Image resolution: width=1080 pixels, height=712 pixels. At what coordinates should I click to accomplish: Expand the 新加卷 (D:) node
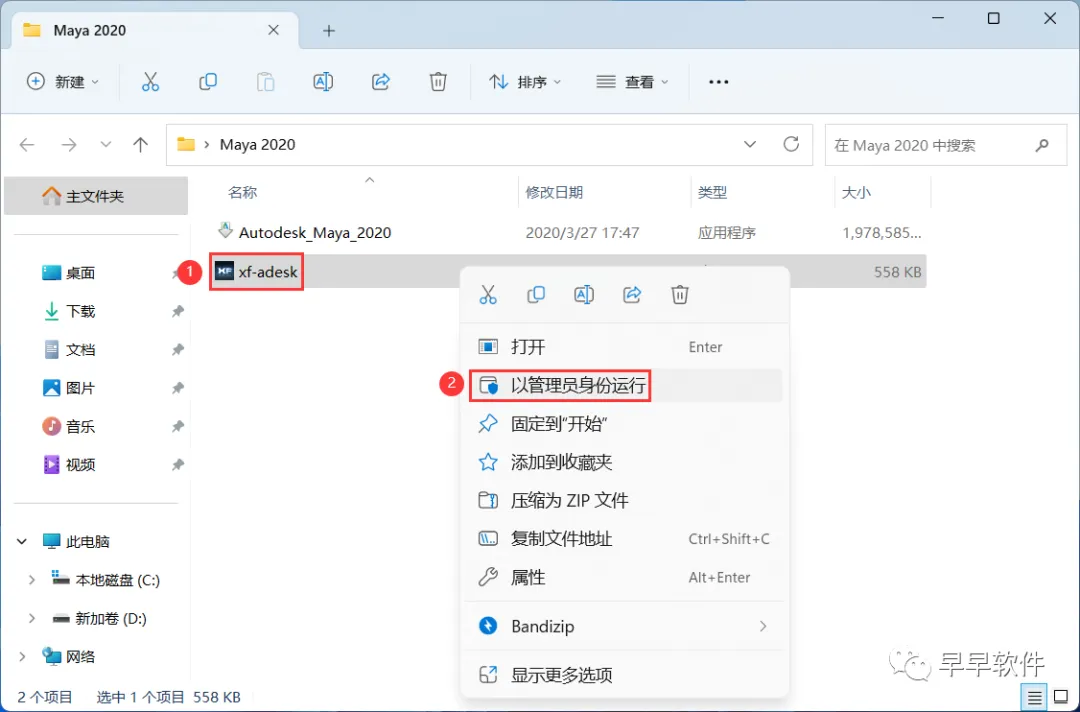[31, 619]
